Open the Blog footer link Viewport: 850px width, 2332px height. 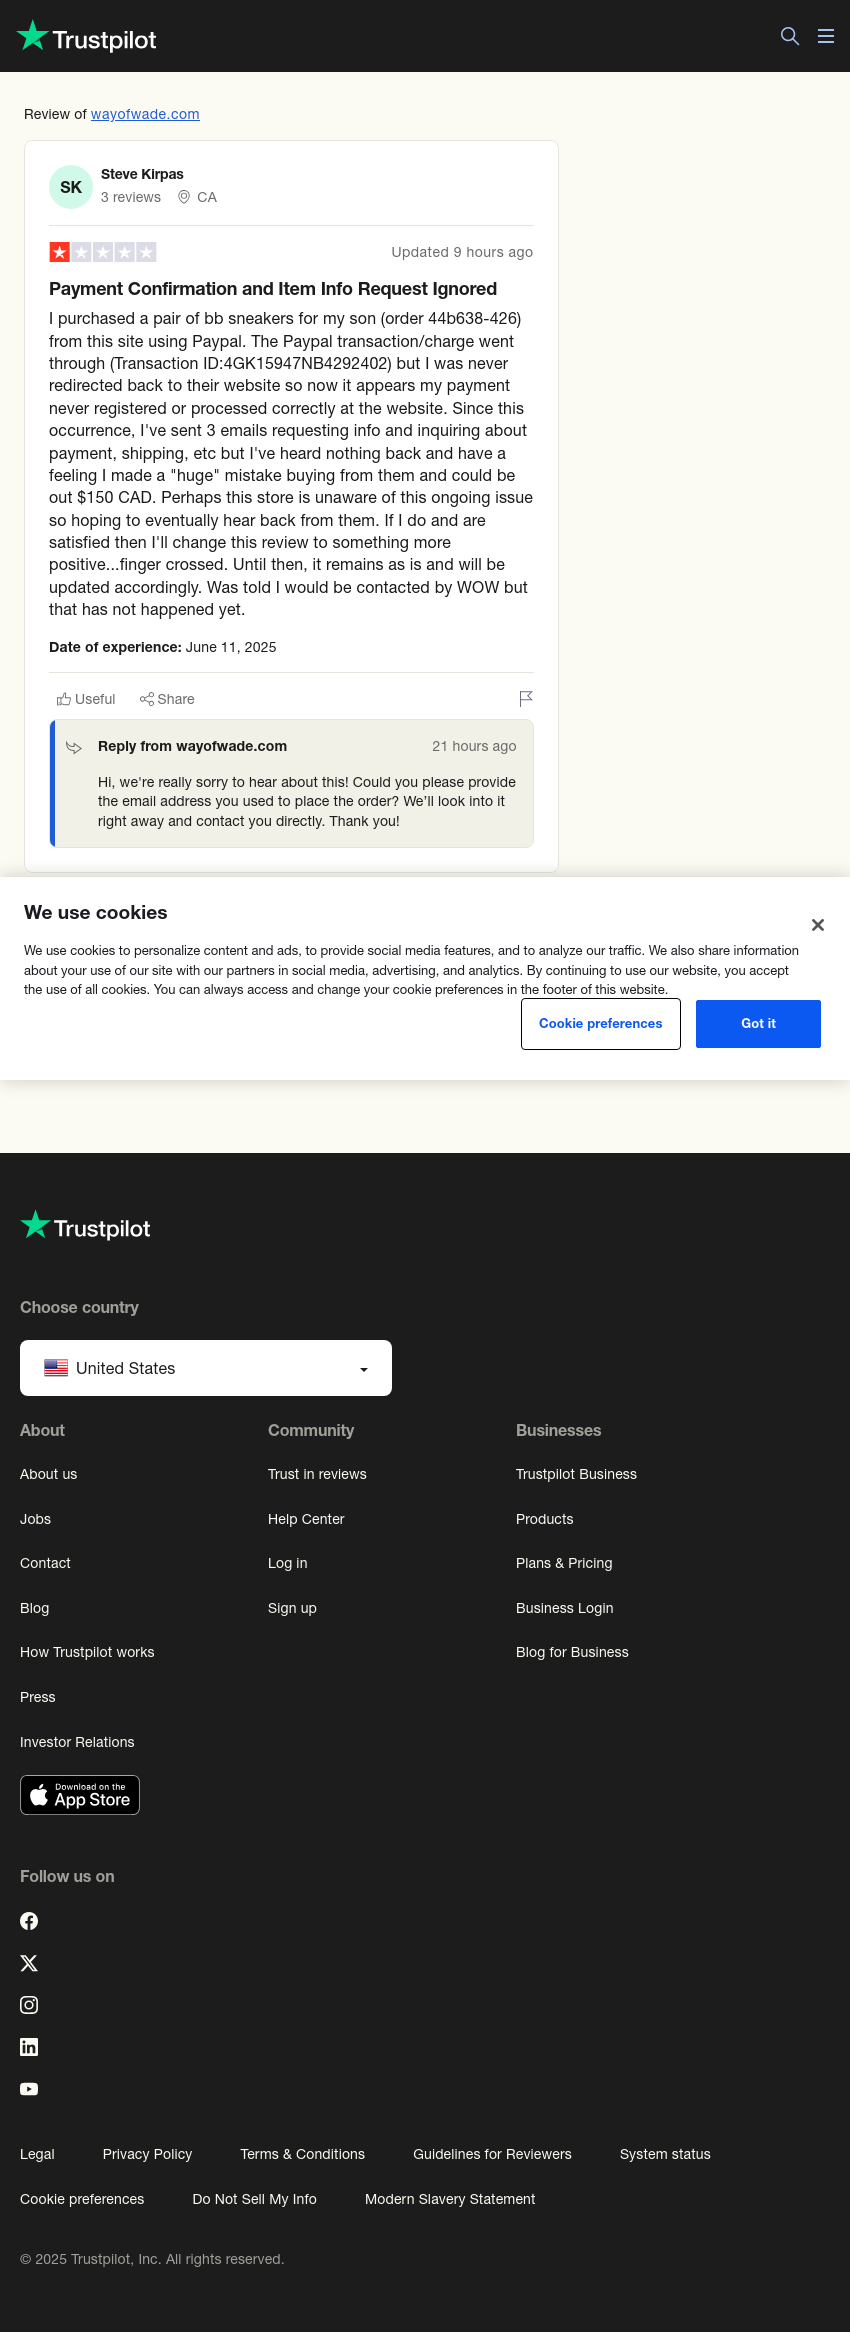click(34, 1608)
